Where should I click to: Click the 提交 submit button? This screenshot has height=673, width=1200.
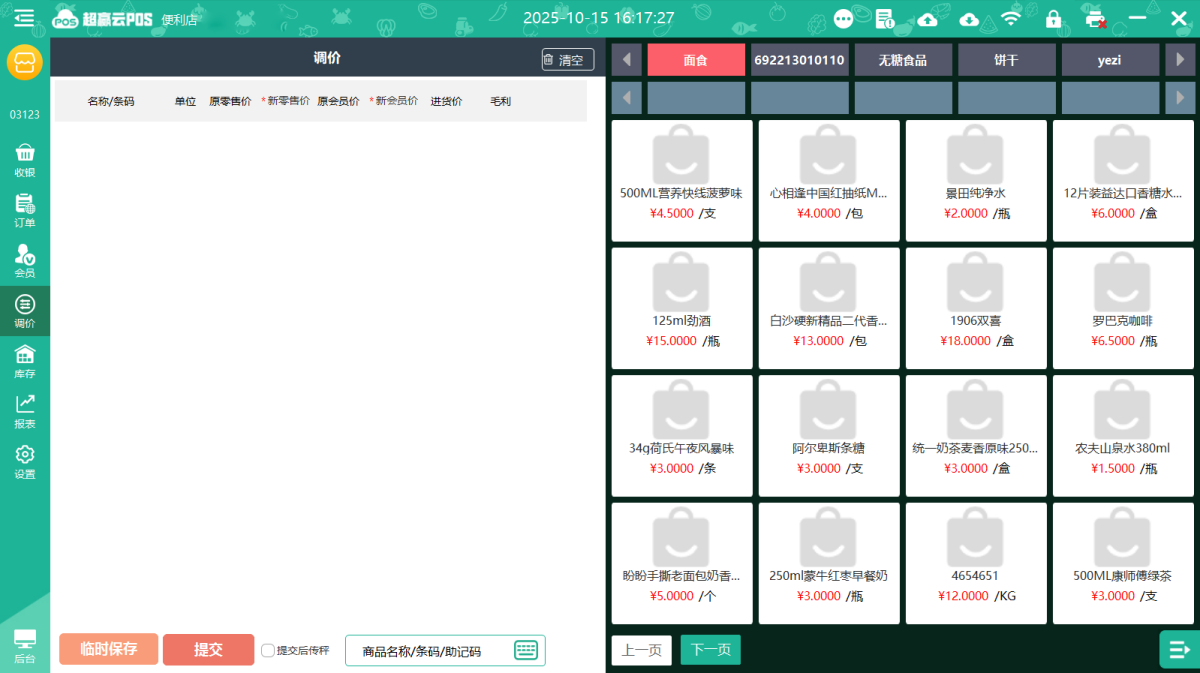click(208, 650)
